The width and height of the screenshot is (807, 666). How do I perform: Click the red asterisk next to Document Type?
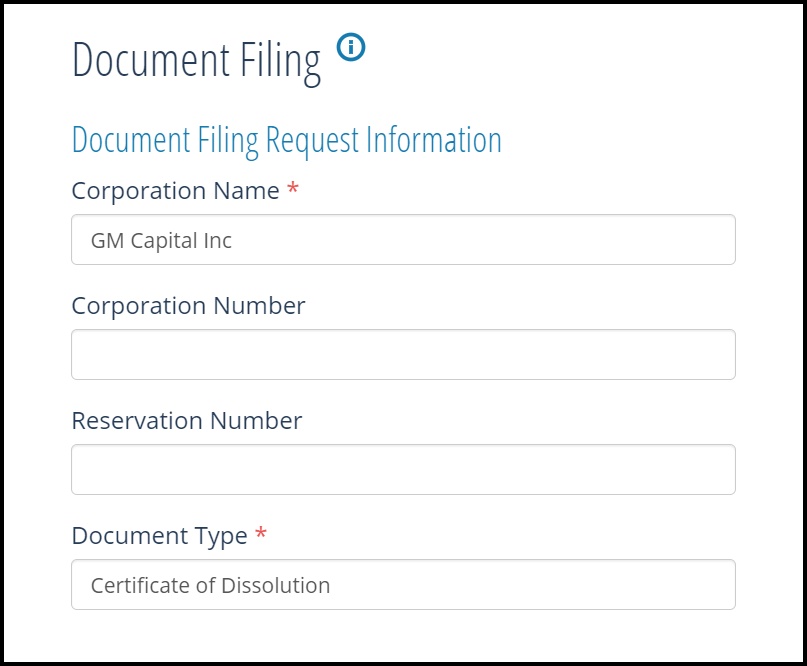(261, 535)
